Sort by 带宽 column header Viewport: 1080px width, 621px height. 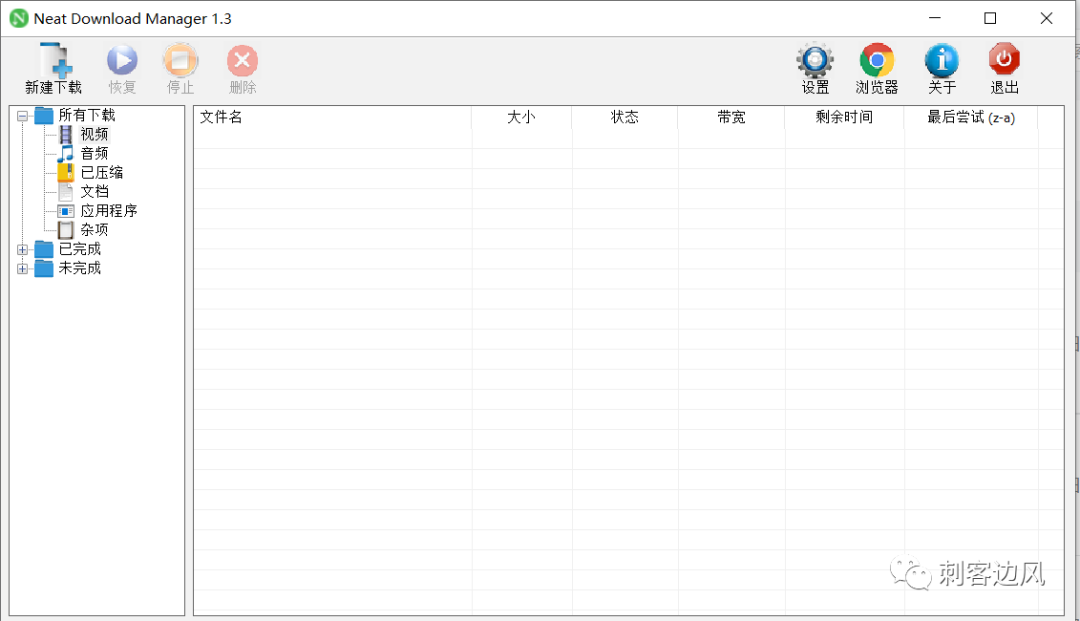(731, 117)
